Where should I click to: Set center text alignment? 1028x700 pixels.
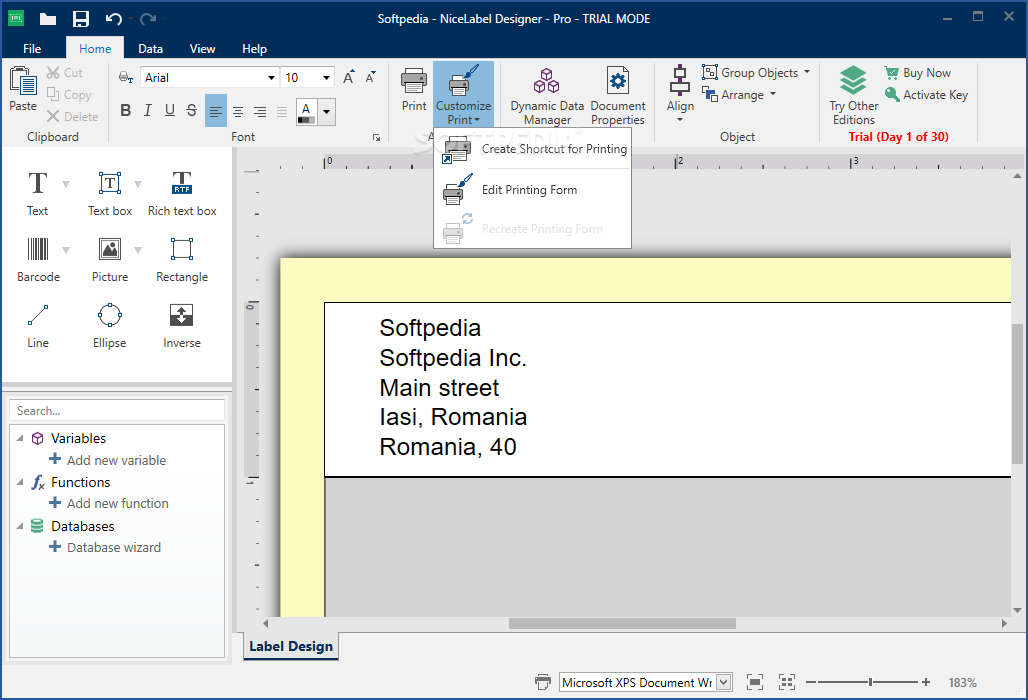click(238, 111)
